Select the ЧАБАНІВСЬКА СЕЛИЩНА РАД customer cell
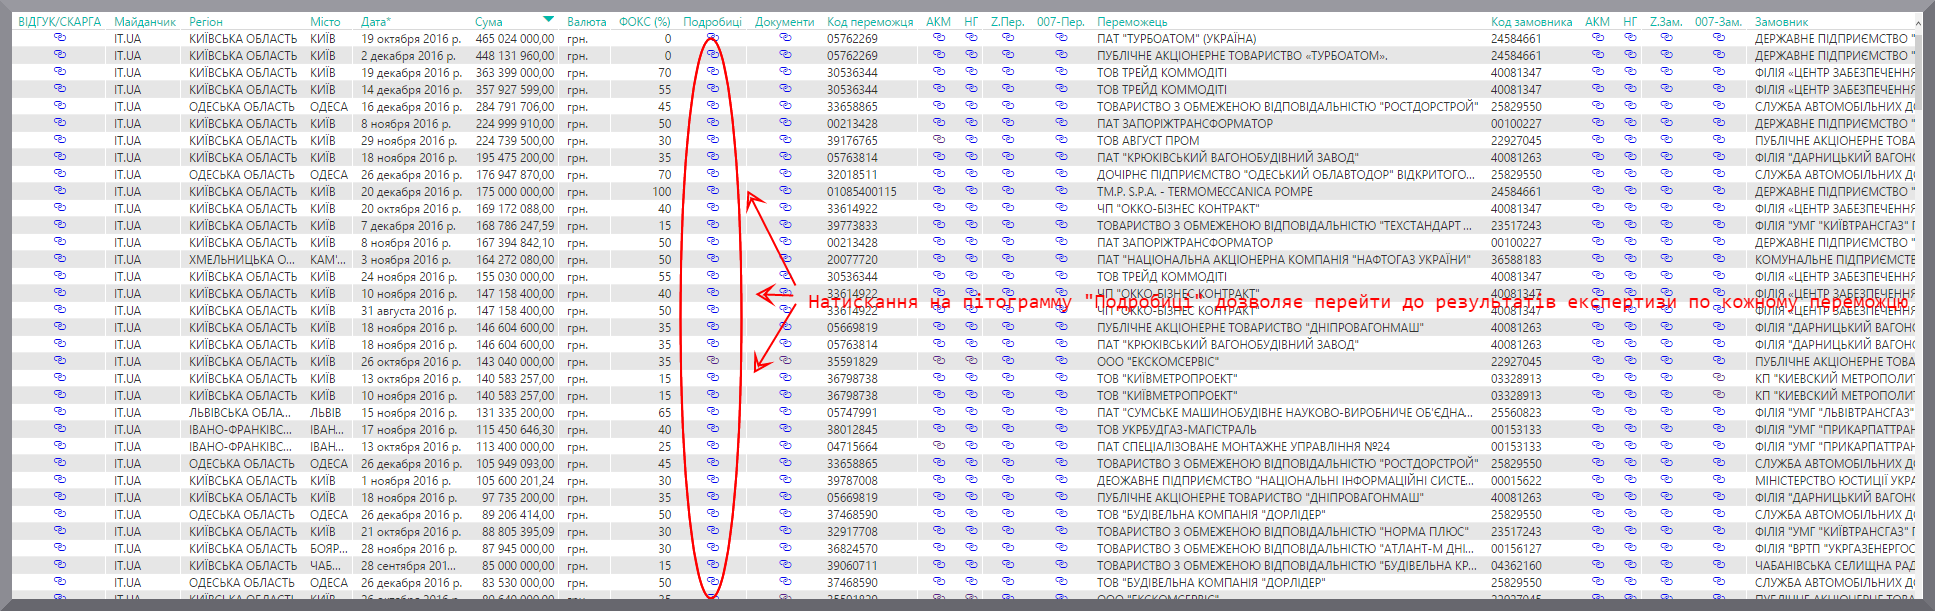 coord(1835,565)
